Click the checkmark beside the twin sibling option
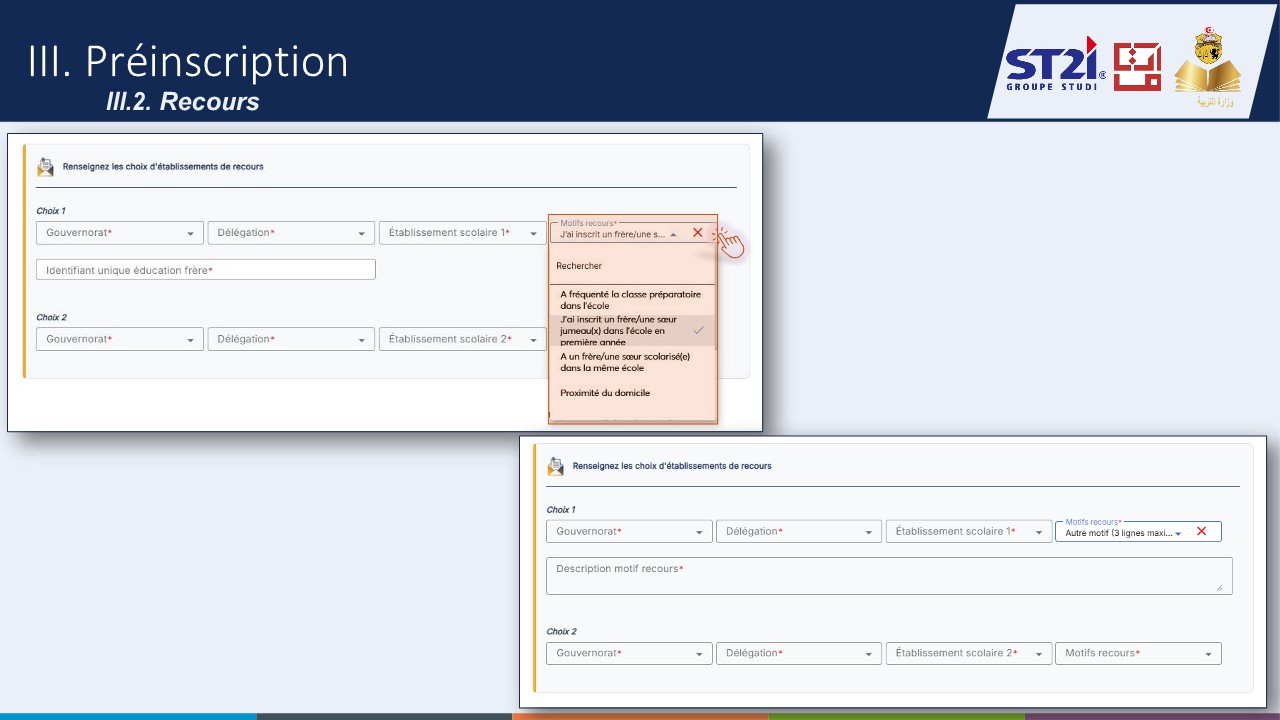 pyautogui.click(x=699, y=330)
